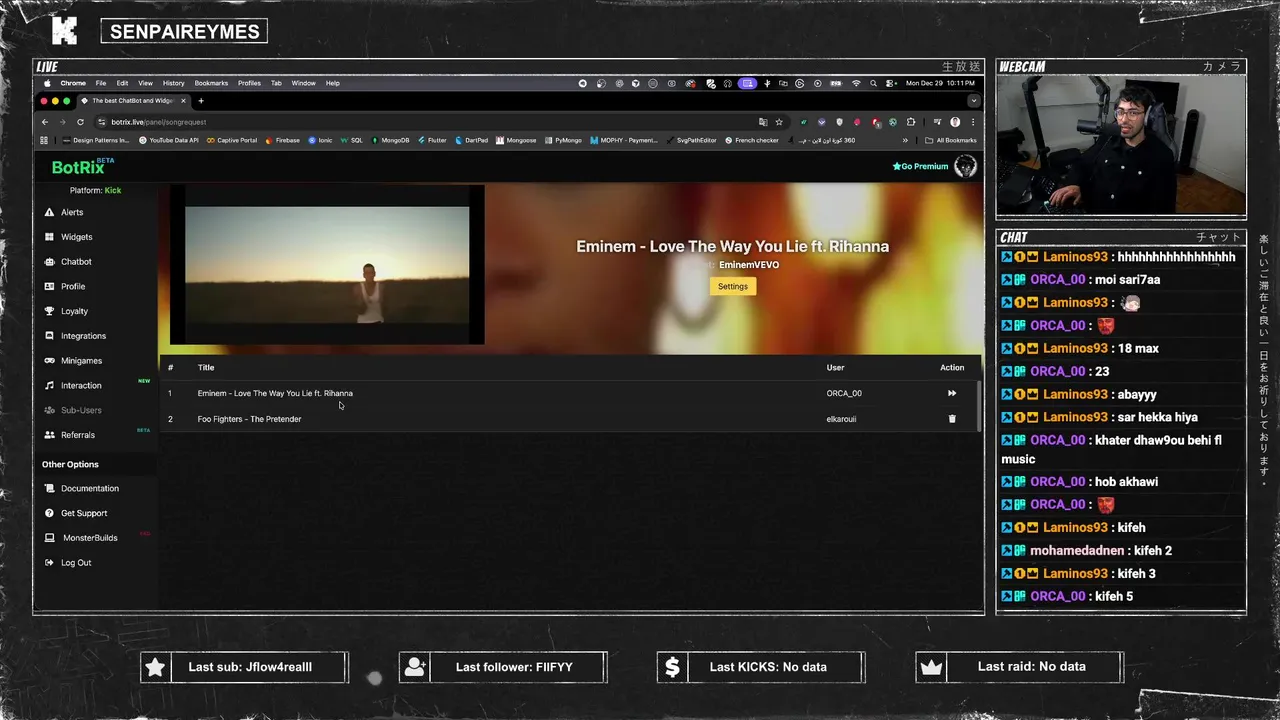Viewport: 1280px width, 720px height.
Task: Click the Go Premium link
Action: click(x=920, y=166)
